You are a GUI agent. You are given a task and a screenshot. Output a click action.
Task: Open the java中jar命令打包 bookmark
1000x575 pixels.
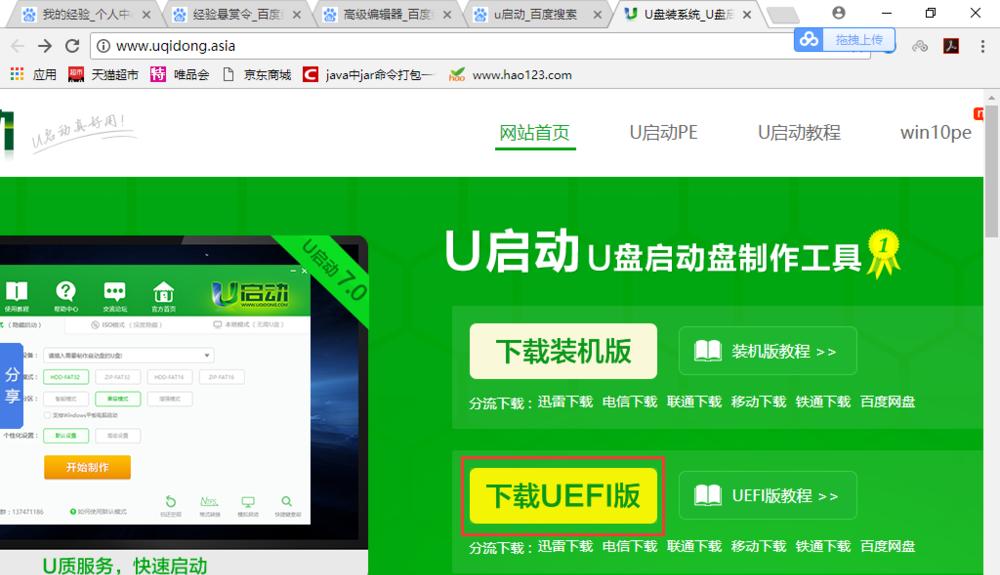click(368, 75)
